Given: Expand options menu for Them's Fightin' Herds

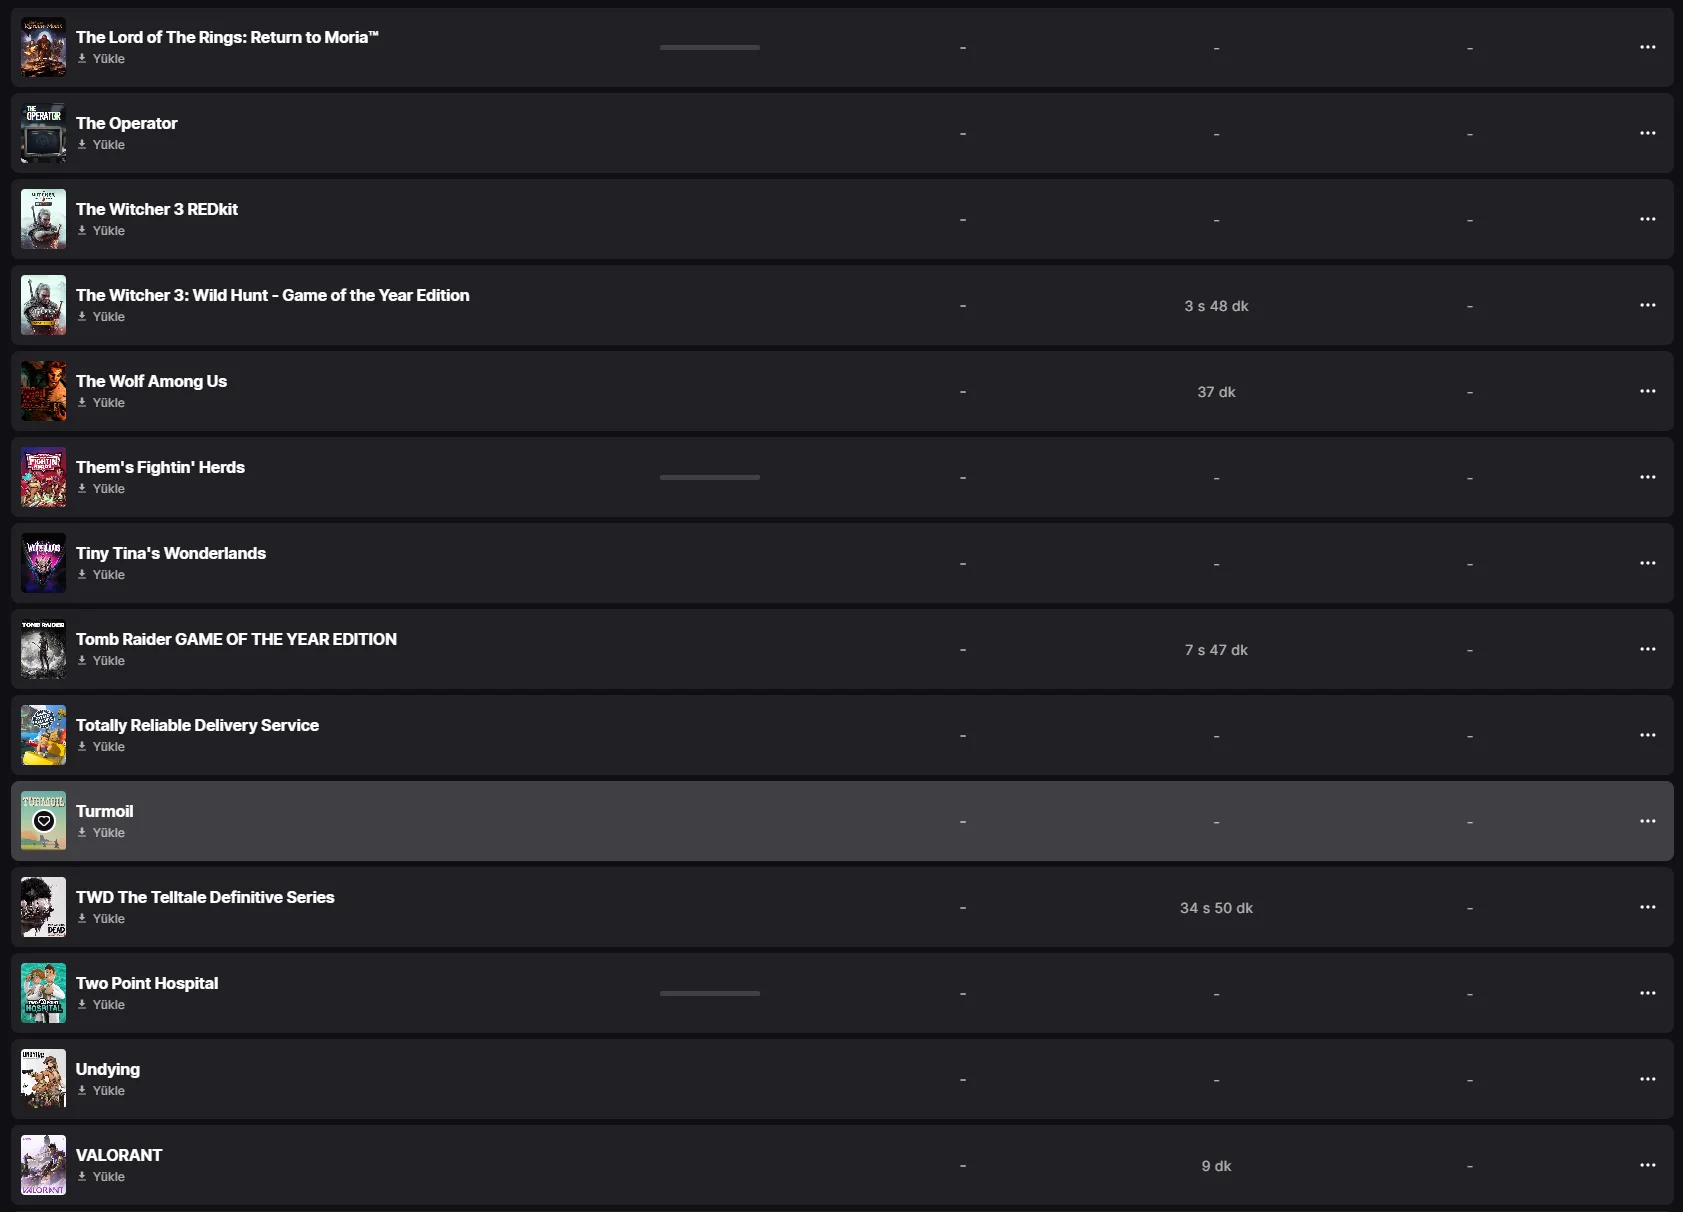Looking at the screenshot, I should coord(1647,477).
